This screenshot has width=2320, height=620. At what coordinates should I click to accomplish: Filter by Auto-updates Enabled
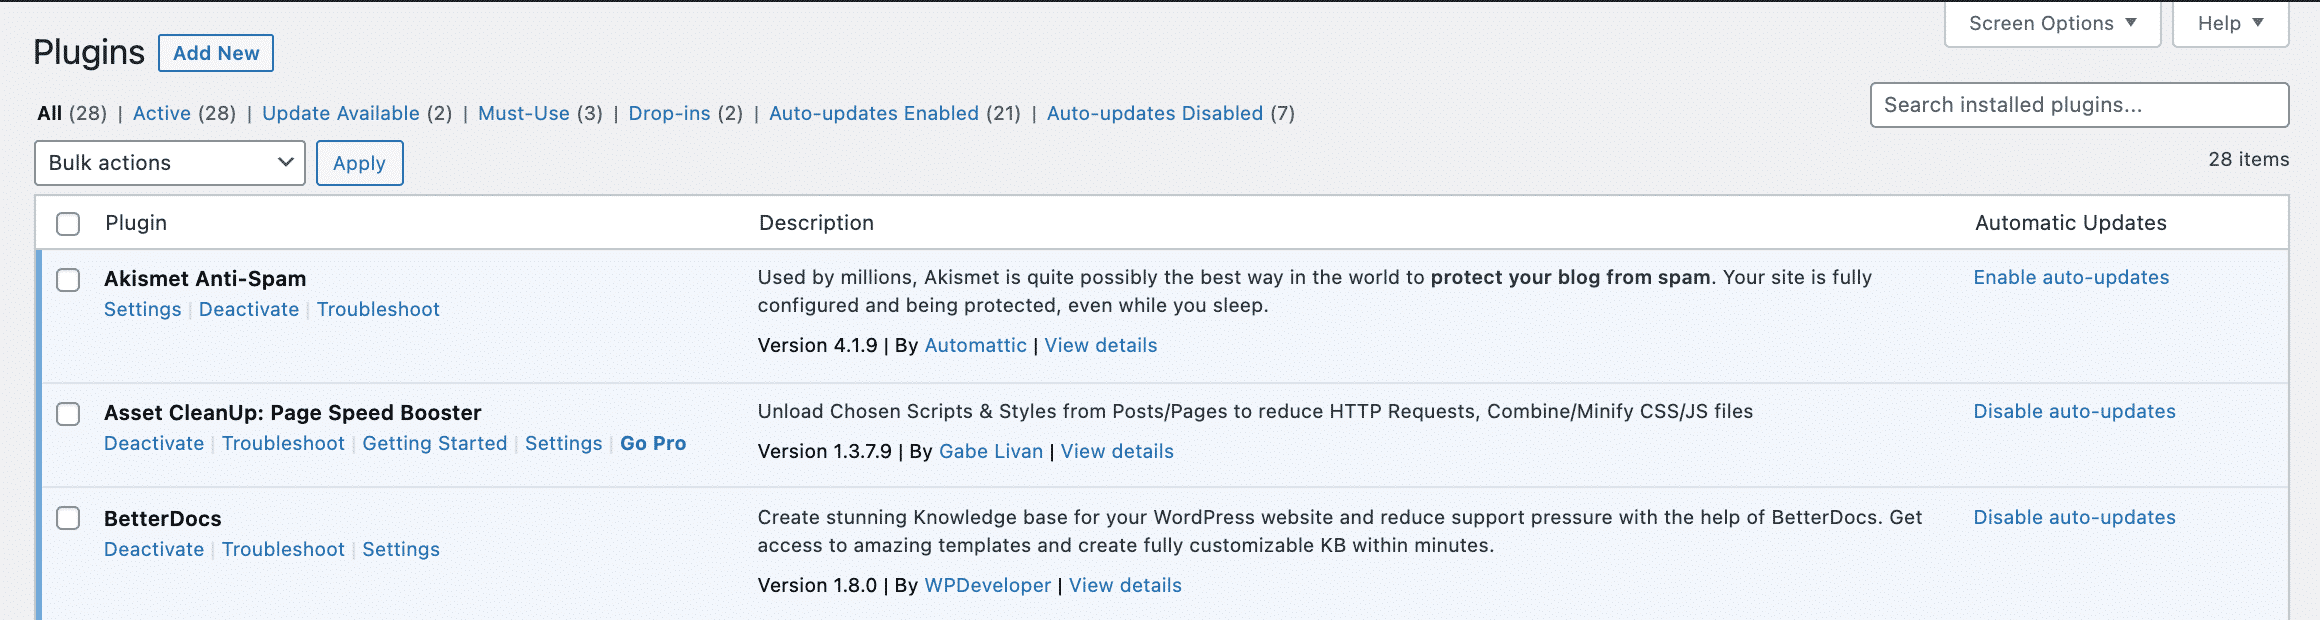874,113
